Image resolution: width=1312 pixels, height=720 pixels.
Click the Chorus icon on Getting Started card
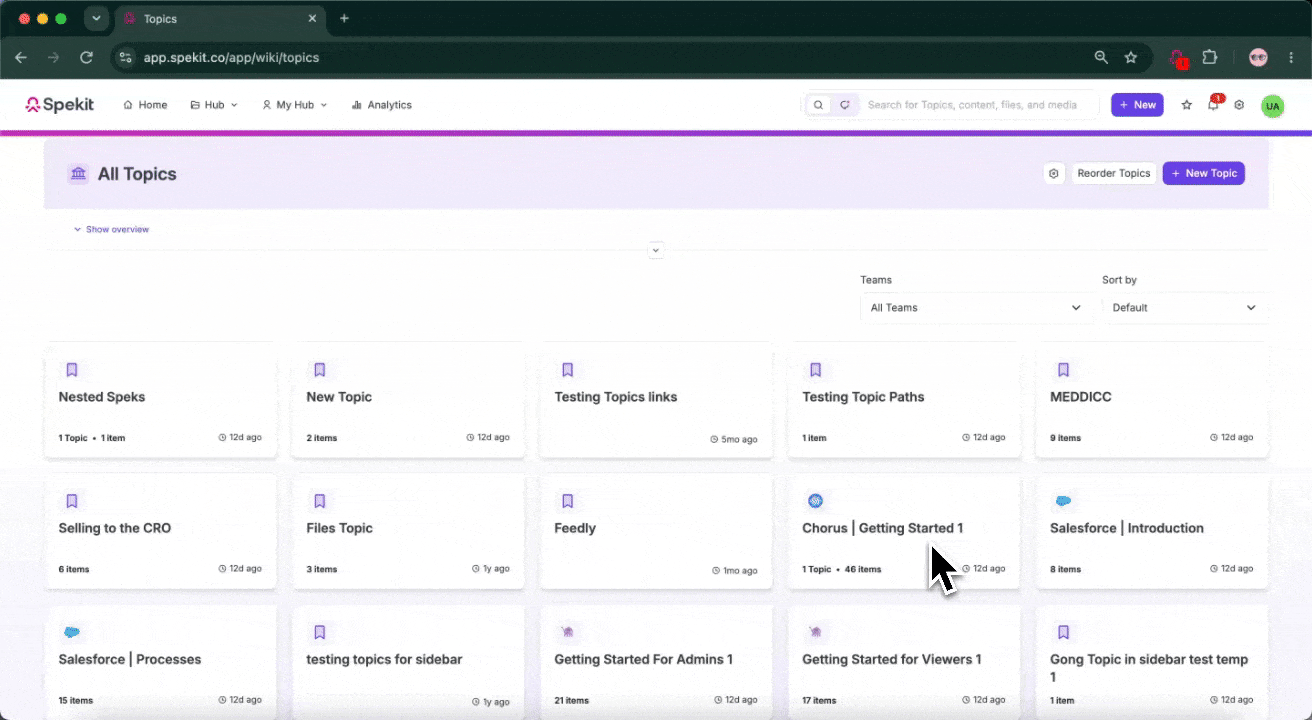816,501
